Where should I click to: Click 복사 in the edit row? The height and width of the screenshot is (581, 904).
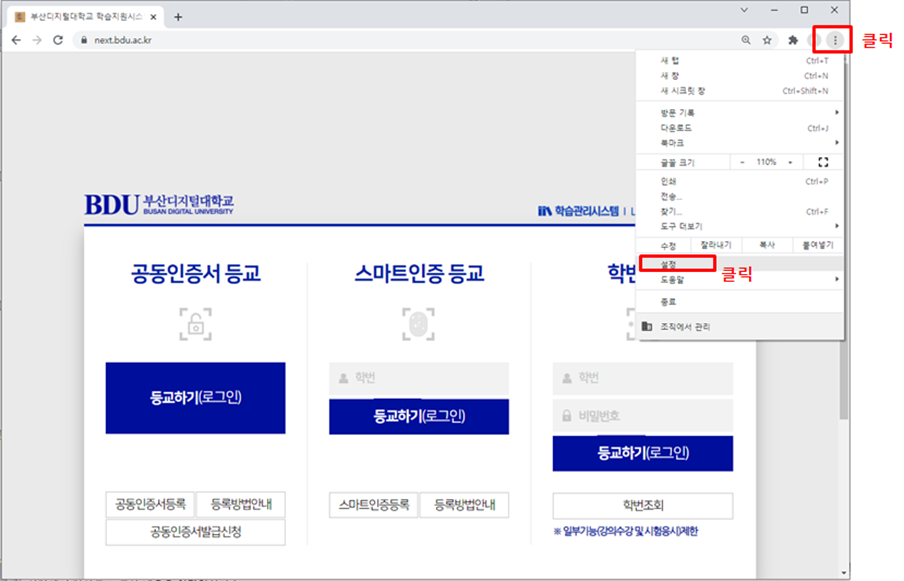coord(767,245)
